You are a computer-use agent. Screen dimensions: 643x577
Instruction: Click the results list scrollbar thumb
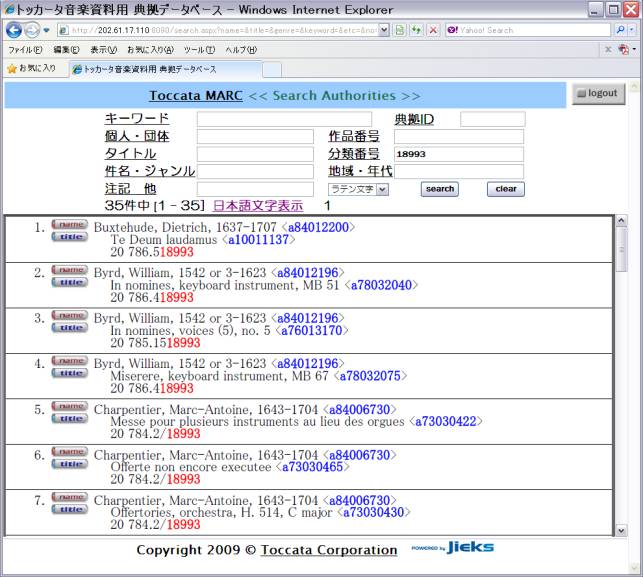(x=621, y=249)
